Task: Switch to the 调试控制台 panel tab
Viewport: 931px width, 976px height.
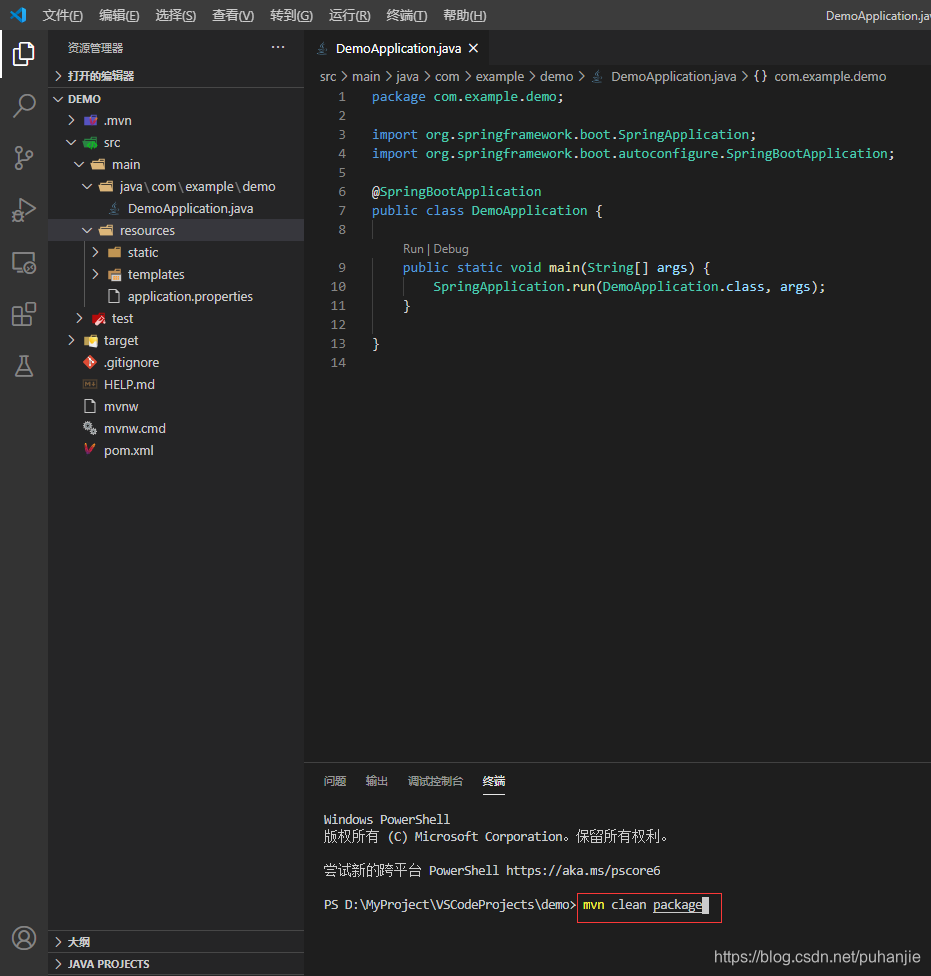Action: 435,781
